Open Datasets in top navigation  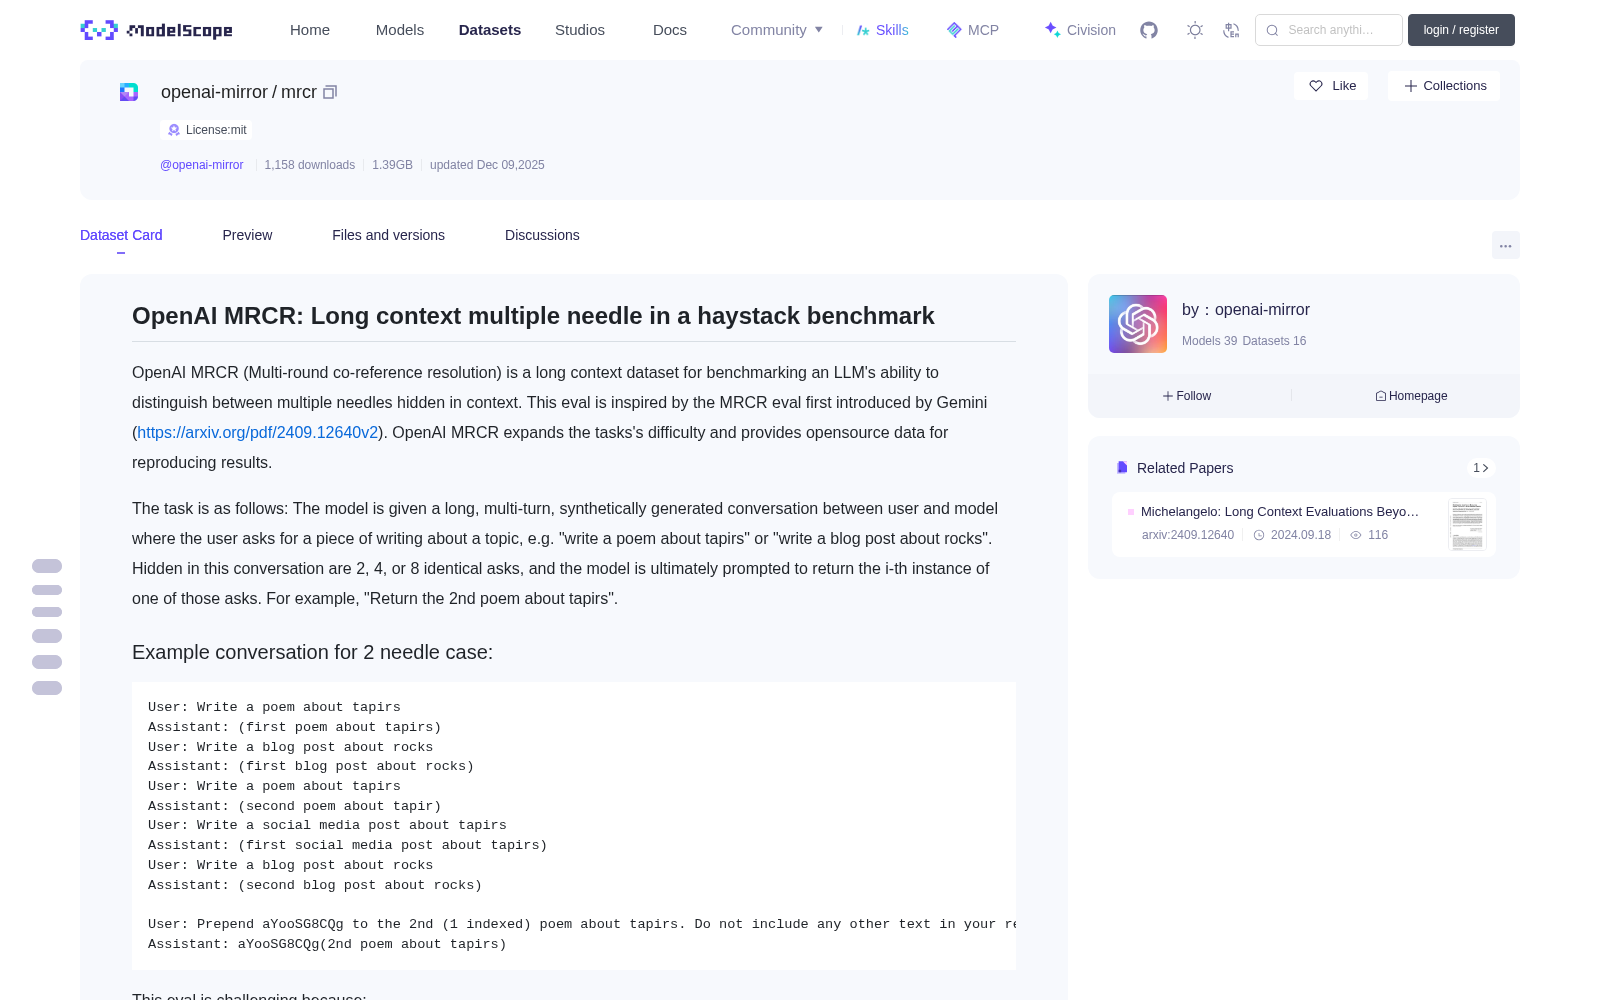490,30
